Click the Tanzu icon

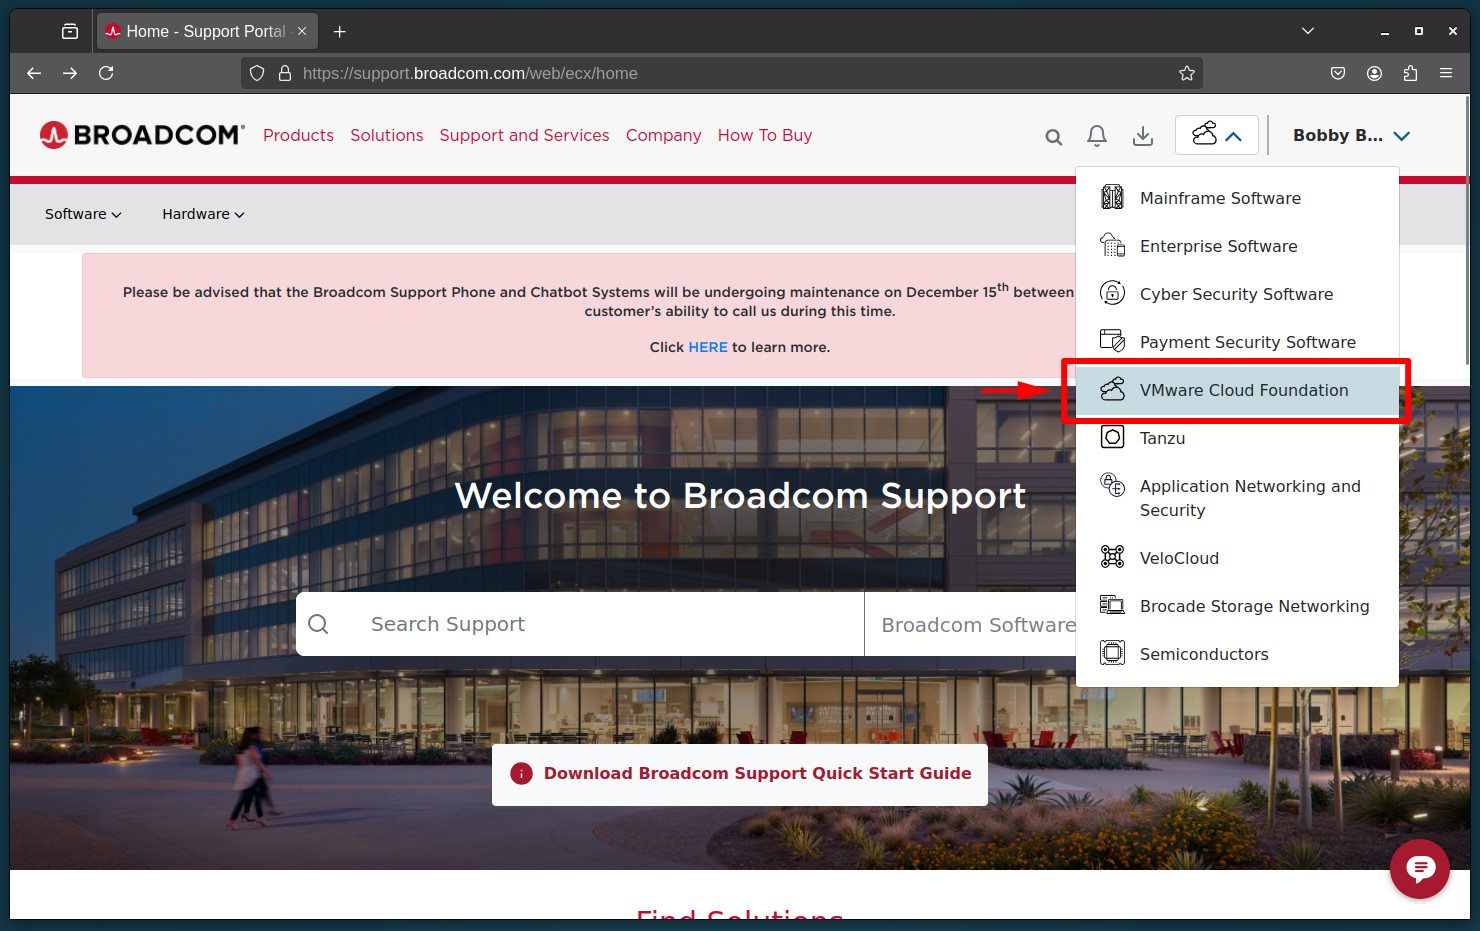1112,437
